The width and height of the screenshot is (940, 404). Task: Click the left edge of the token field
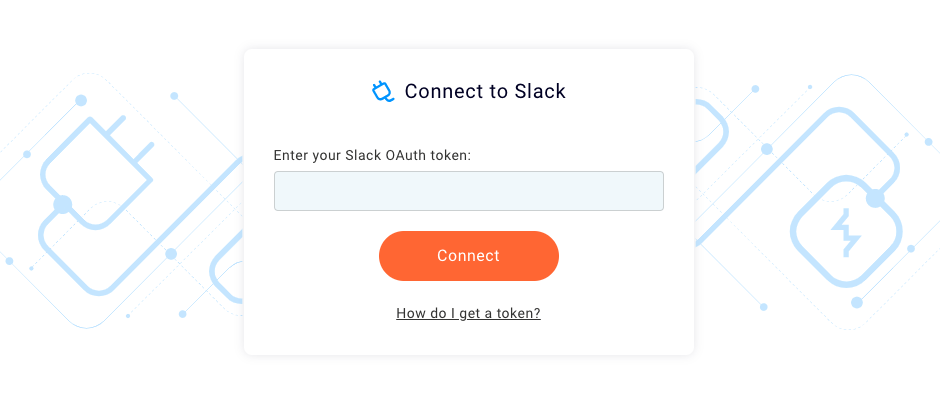tap(282, 191)
